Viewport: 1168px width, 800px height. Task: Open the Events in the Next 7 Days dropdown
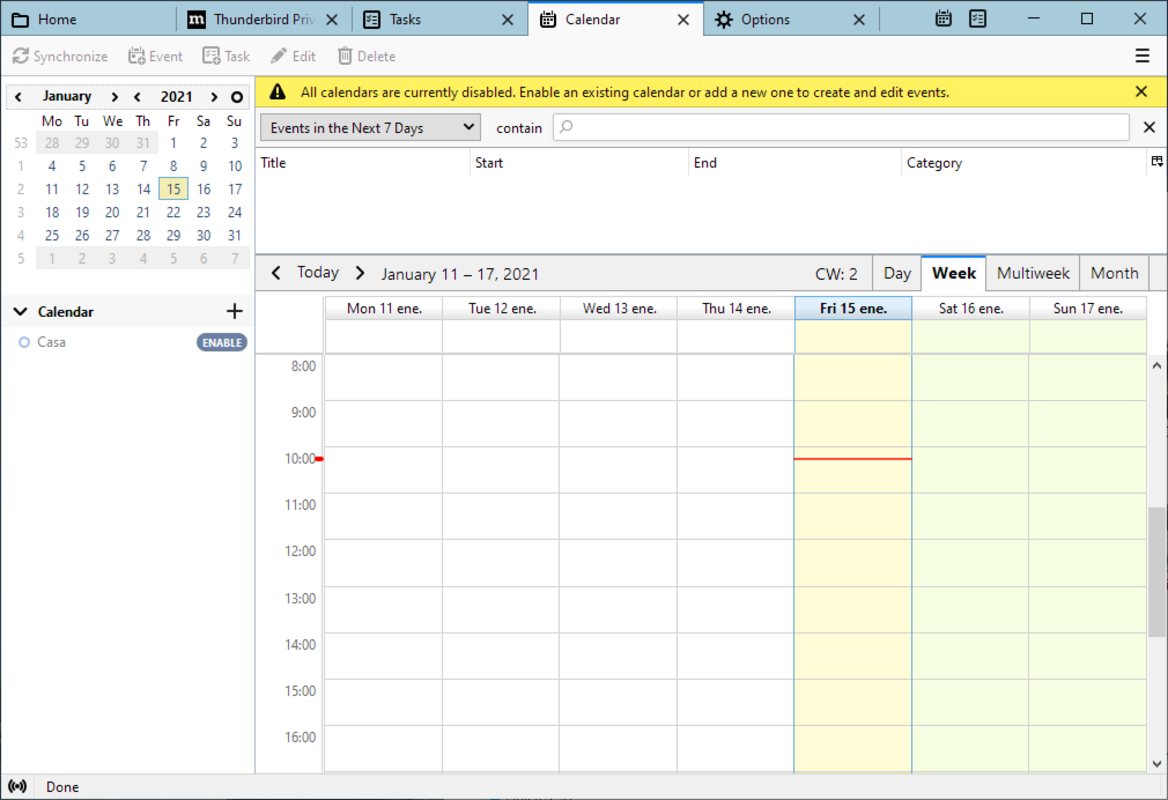coord(370,128)
